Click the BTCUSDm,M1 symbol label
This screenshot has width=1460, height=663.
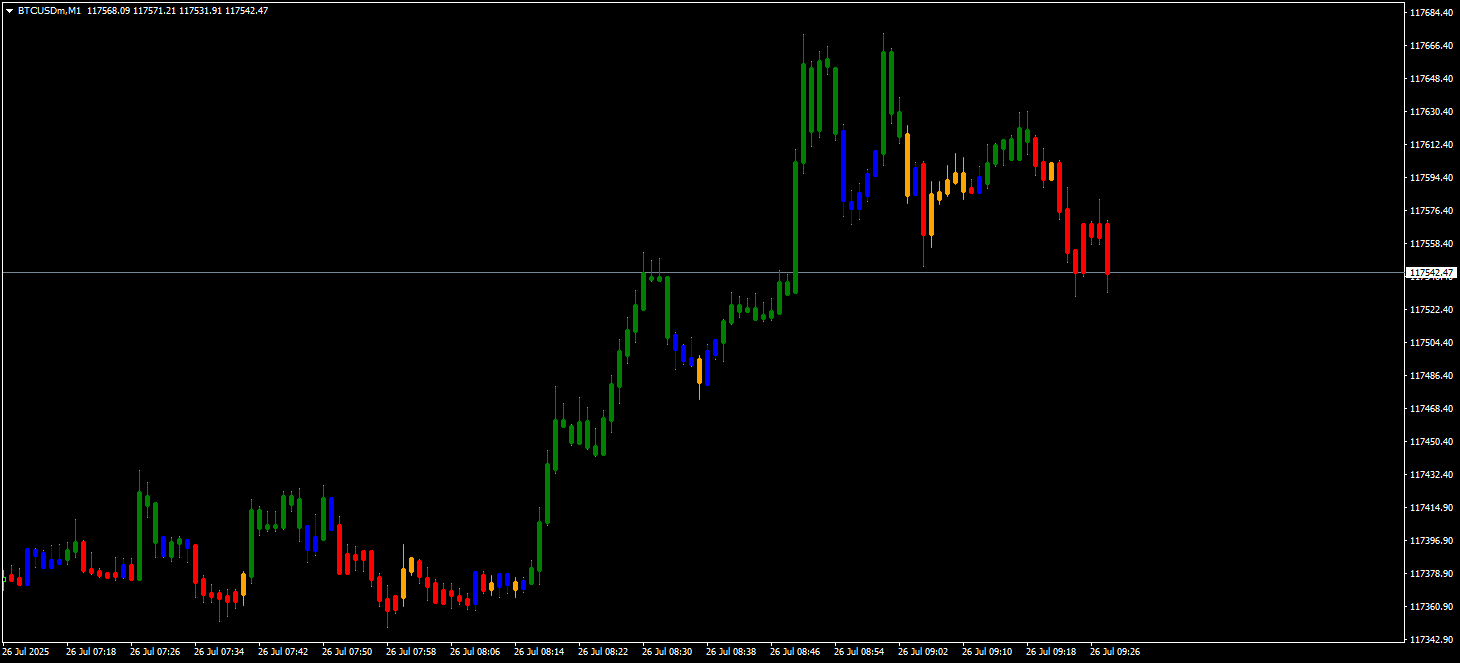tap(50, 10)
